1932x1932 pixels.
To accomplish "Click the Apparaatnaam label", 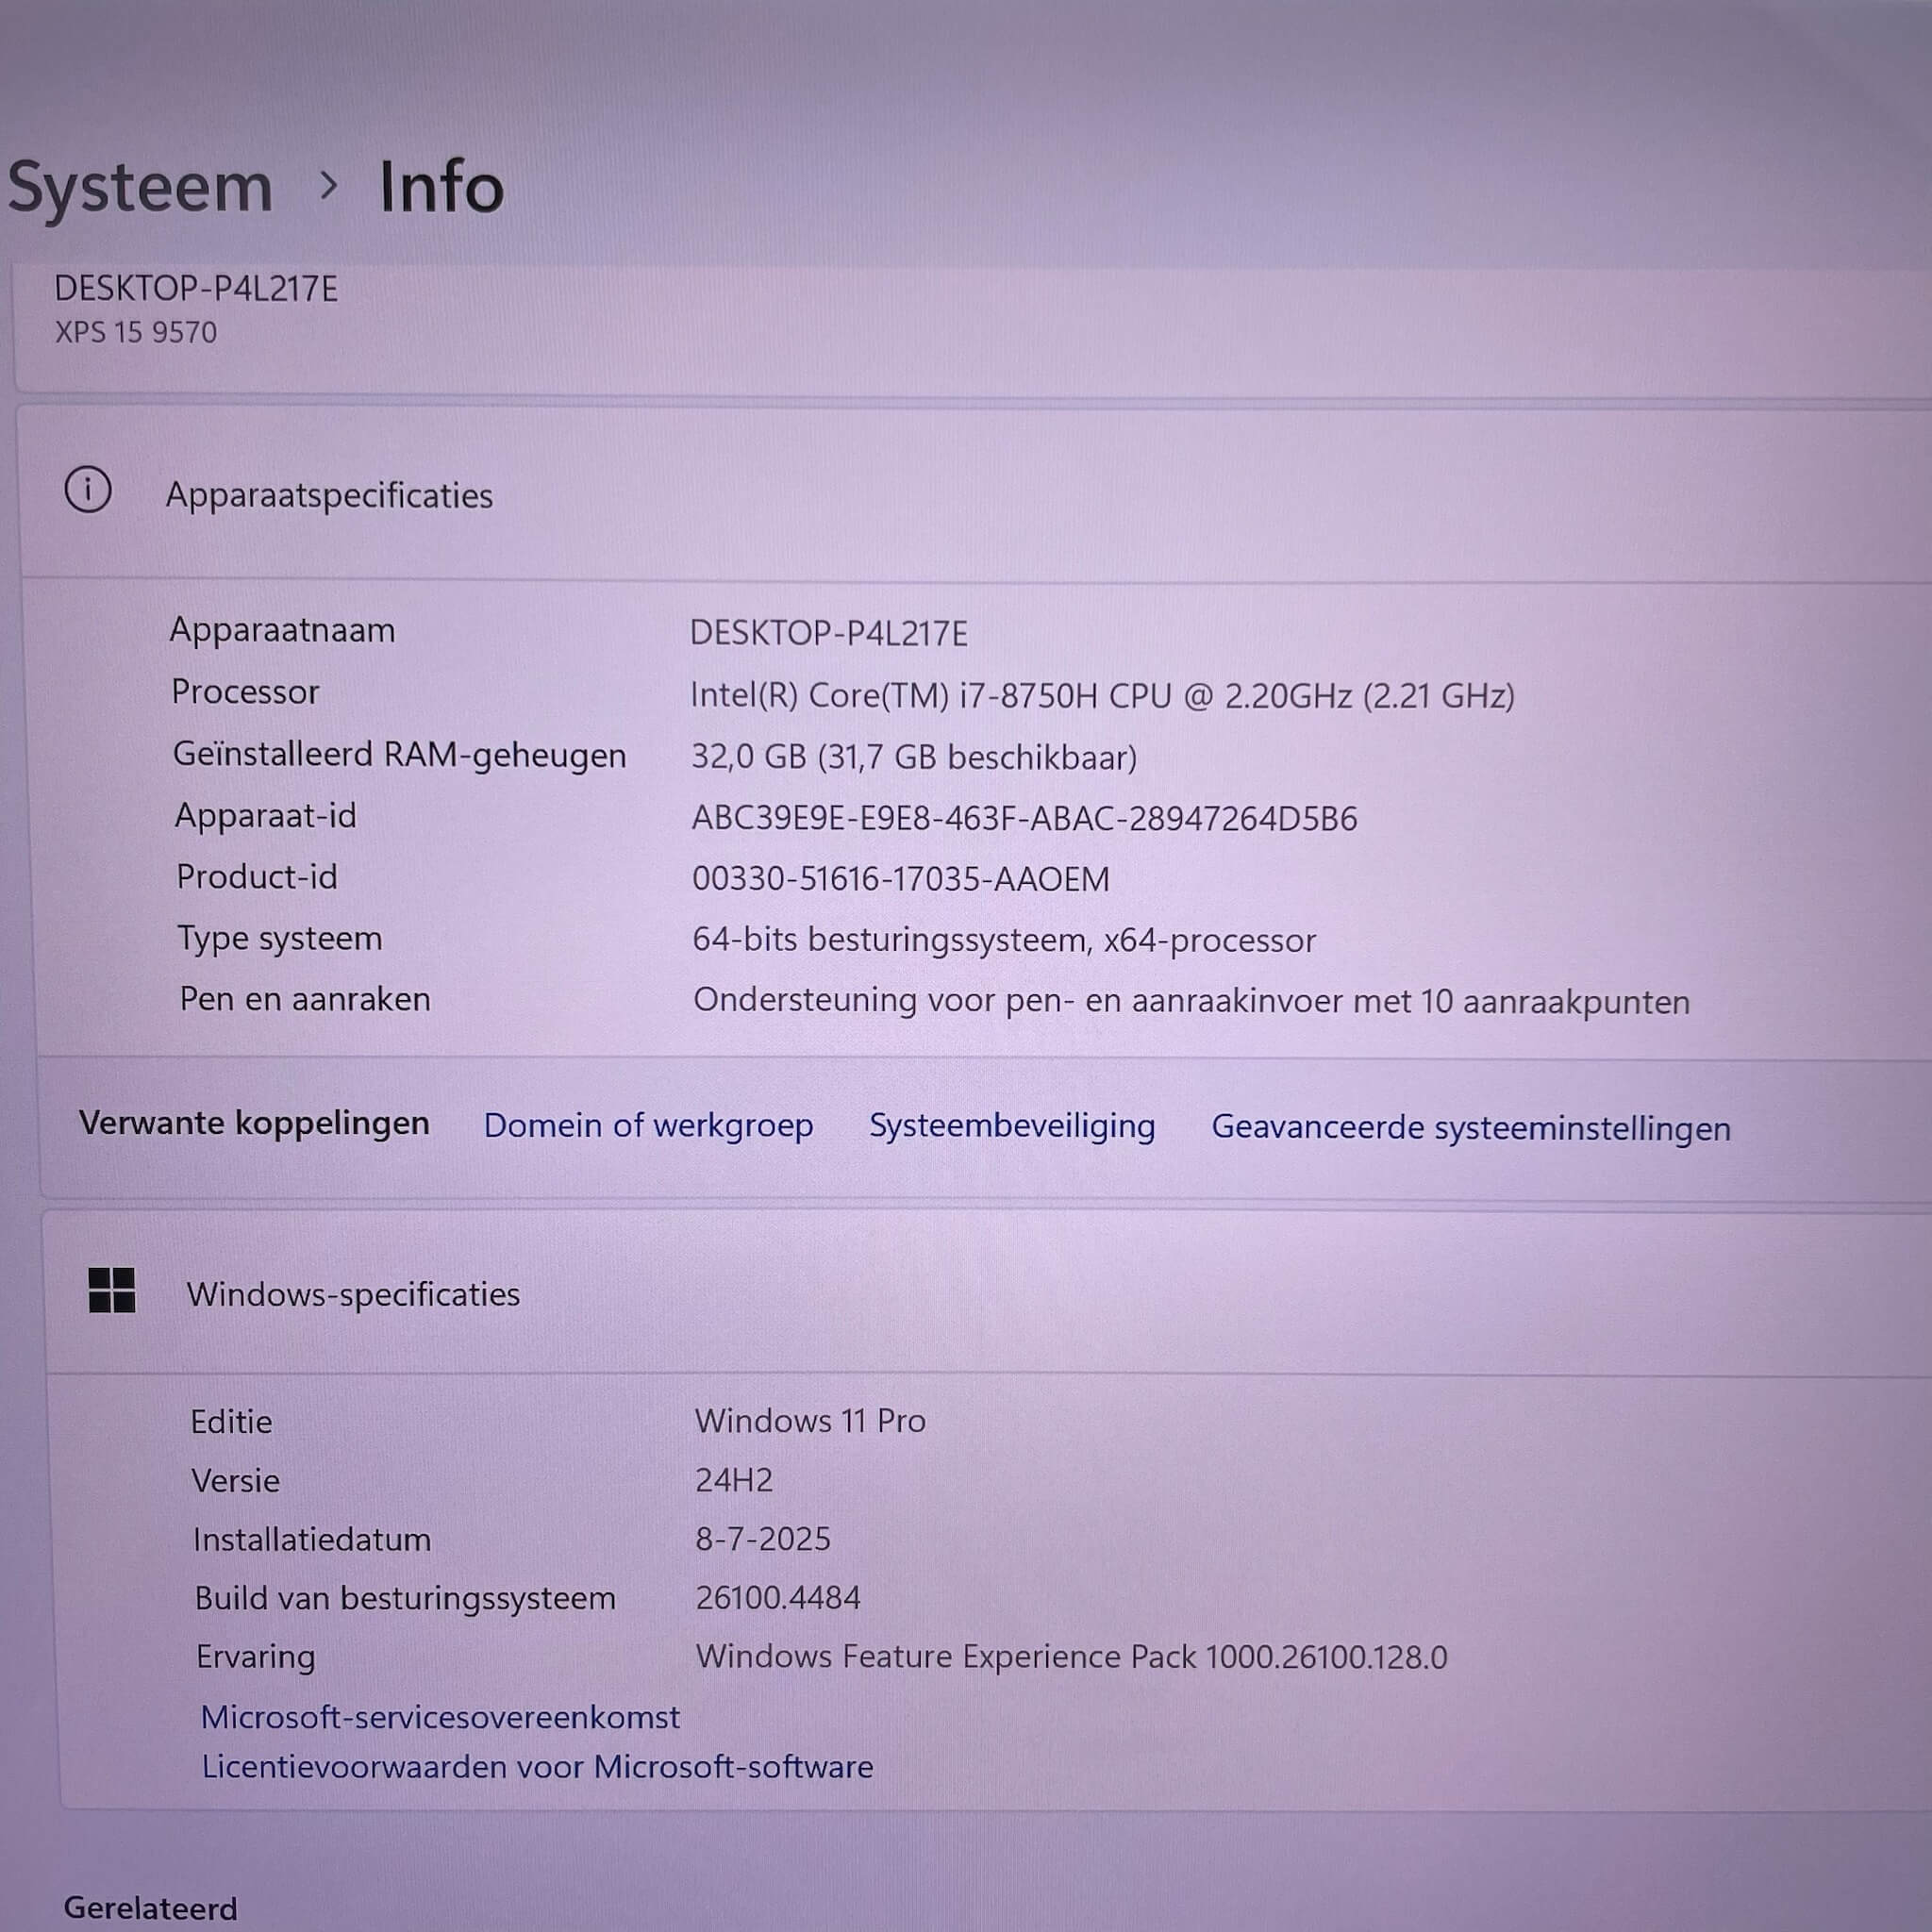I will pos(282,631).
